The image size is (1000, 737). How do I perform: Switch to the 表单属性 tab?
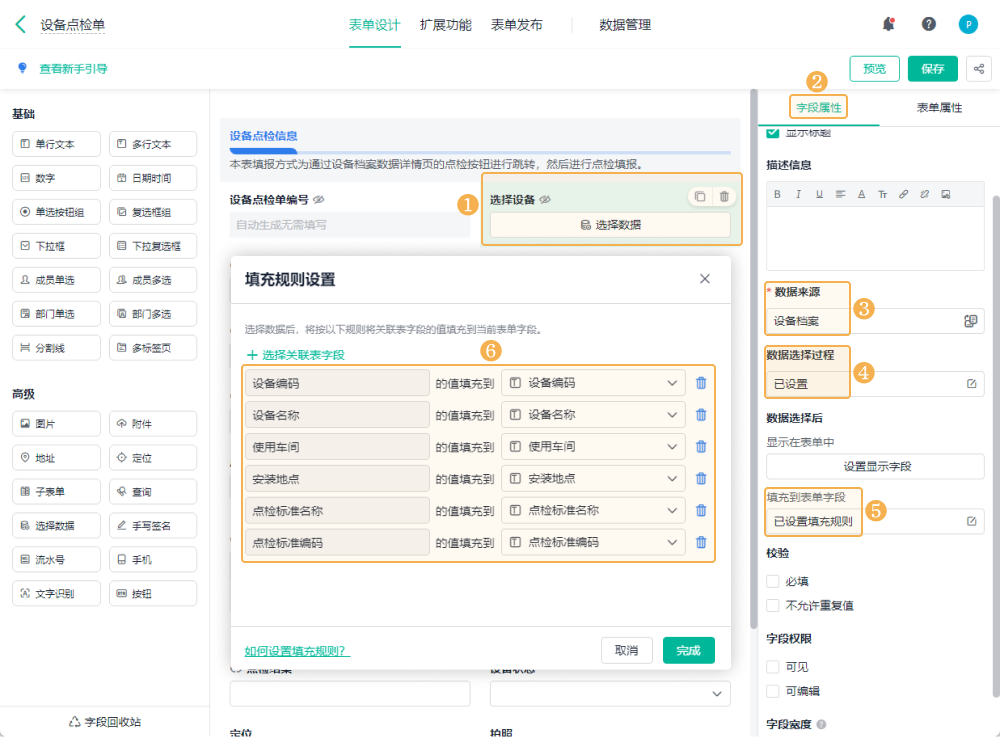point(939,108)
